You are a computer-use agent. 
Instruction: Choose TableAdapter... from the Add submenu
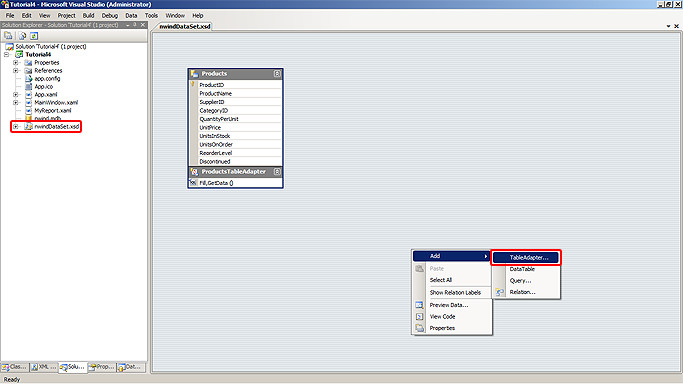[526, 257]
